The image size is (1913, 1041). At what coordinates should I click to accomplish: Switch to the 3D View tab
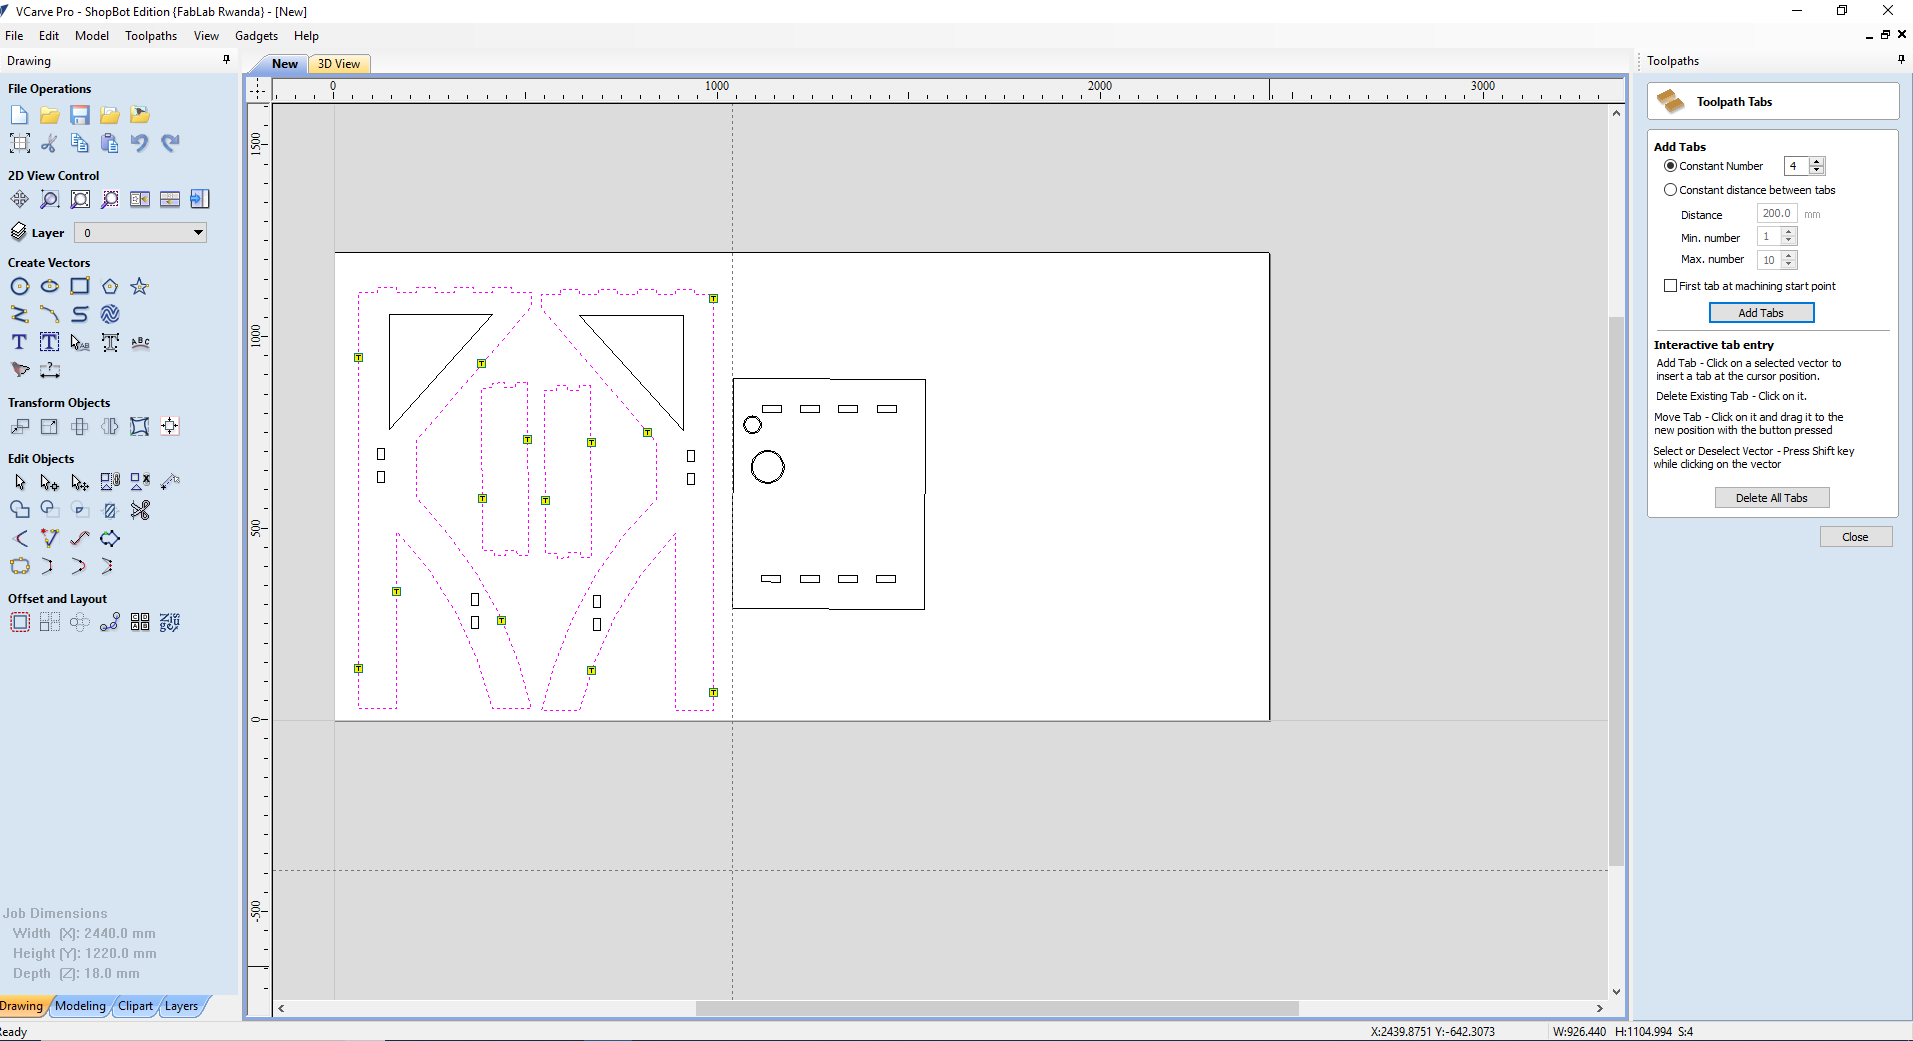[x=339, y=64]
